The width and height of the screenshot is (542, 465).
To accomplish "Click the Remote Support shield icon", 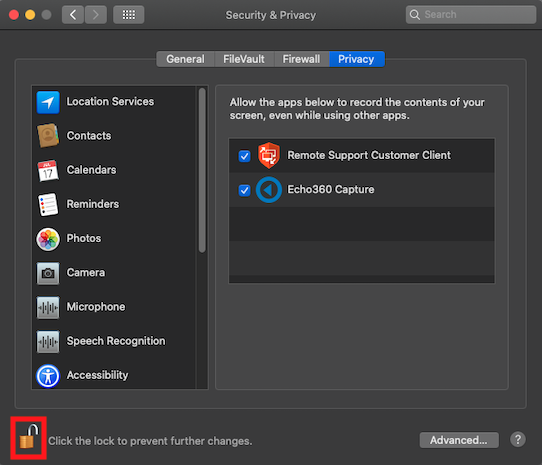I will click(269, 155).
